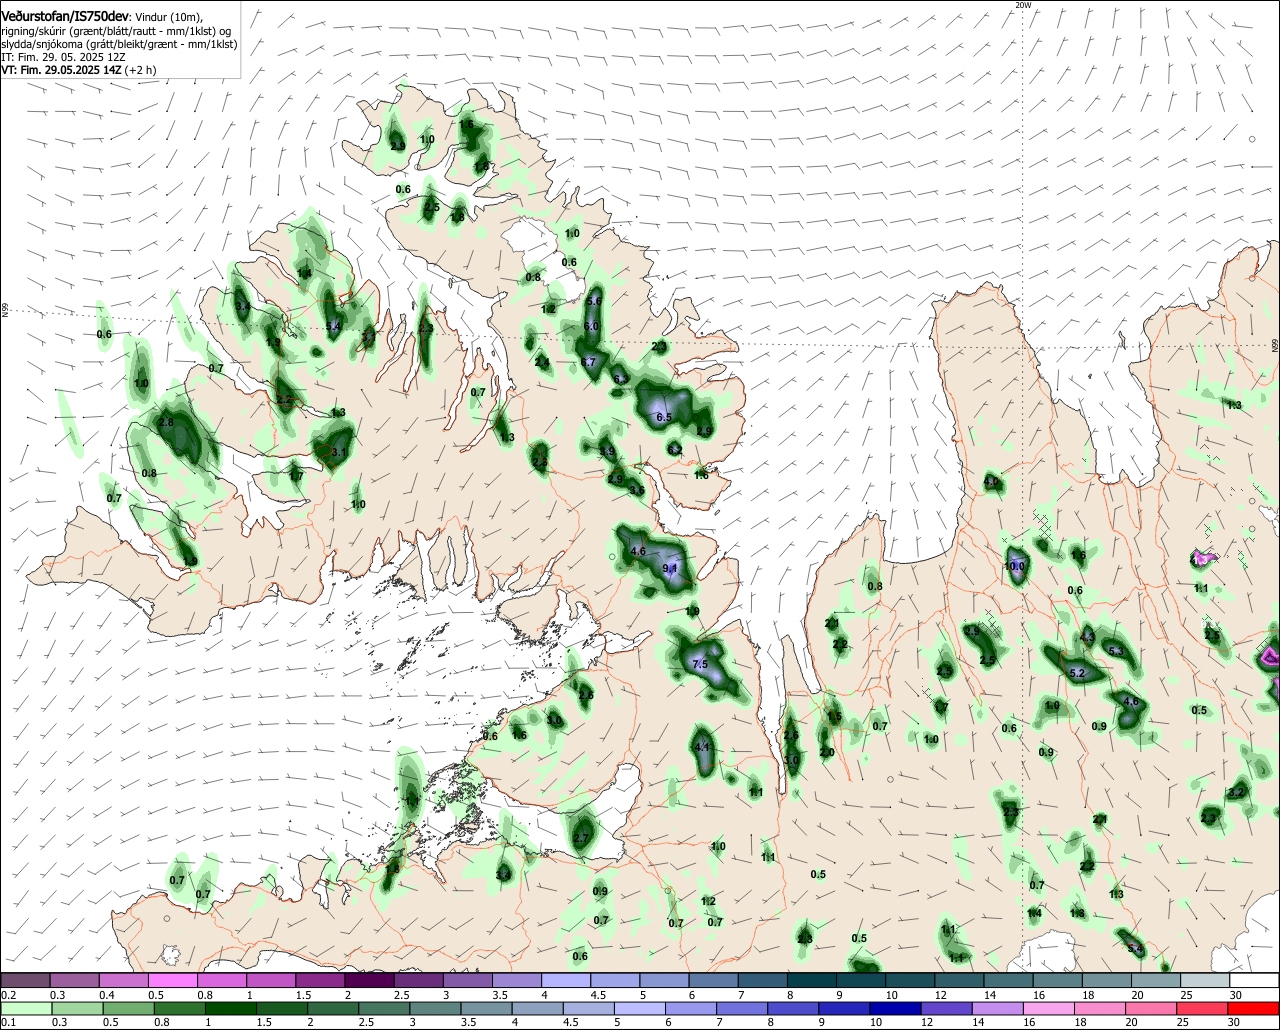This screenshot has height=1030, width=1280.
Task: Select the white 30+ snow legend swatch
Action: coord(1254,981)
